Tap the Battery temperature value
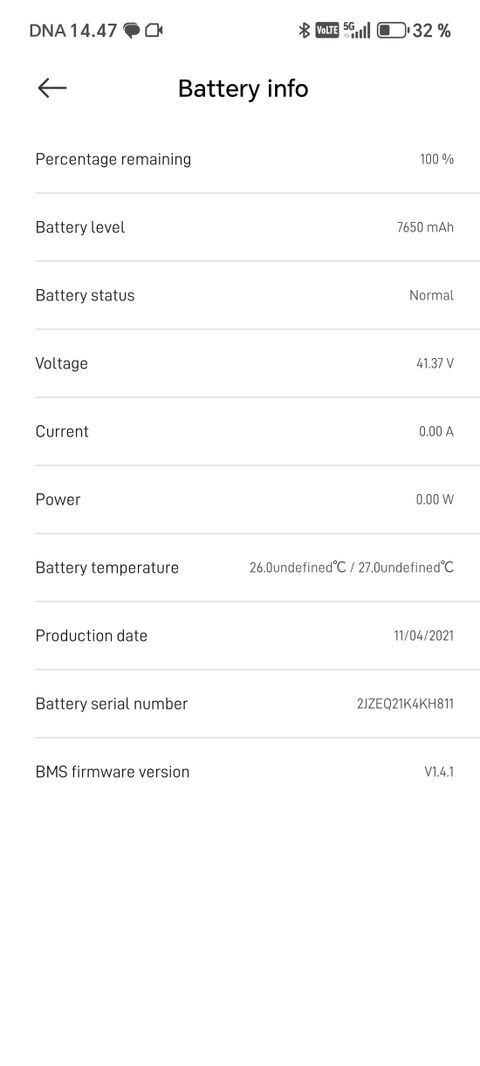The width and height of the screenshot is (480, 1066). pos(352,567)
